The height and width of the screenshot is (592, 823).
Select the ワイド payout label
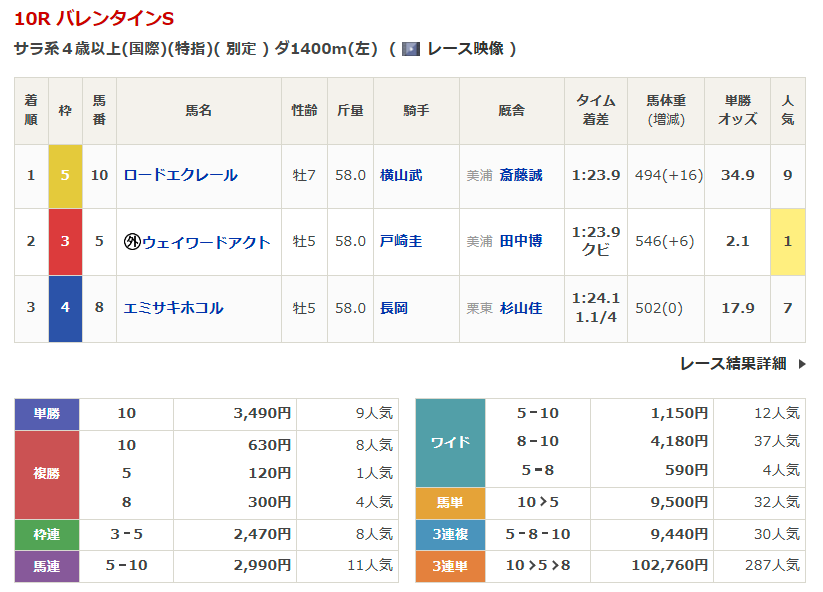450,441
